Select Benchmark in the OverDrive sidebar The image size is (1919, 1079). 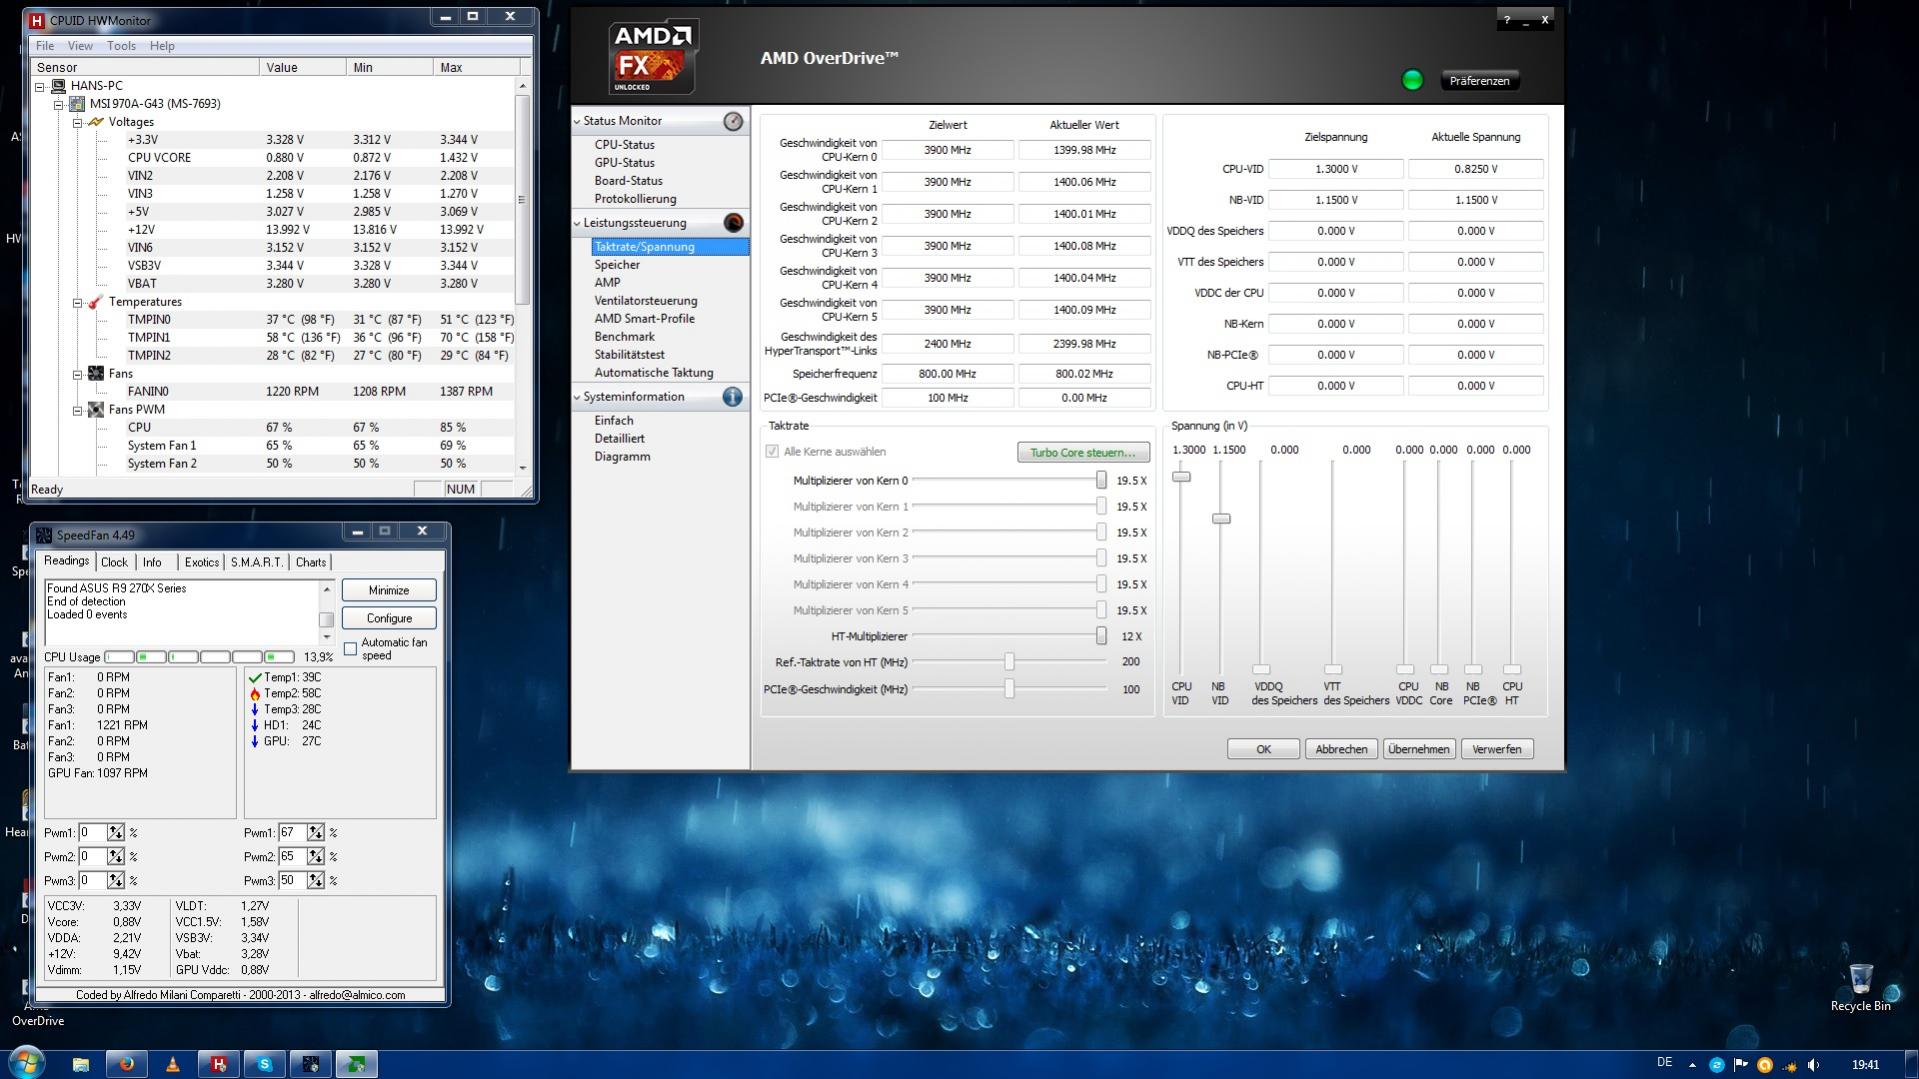(x=624, y=337)
